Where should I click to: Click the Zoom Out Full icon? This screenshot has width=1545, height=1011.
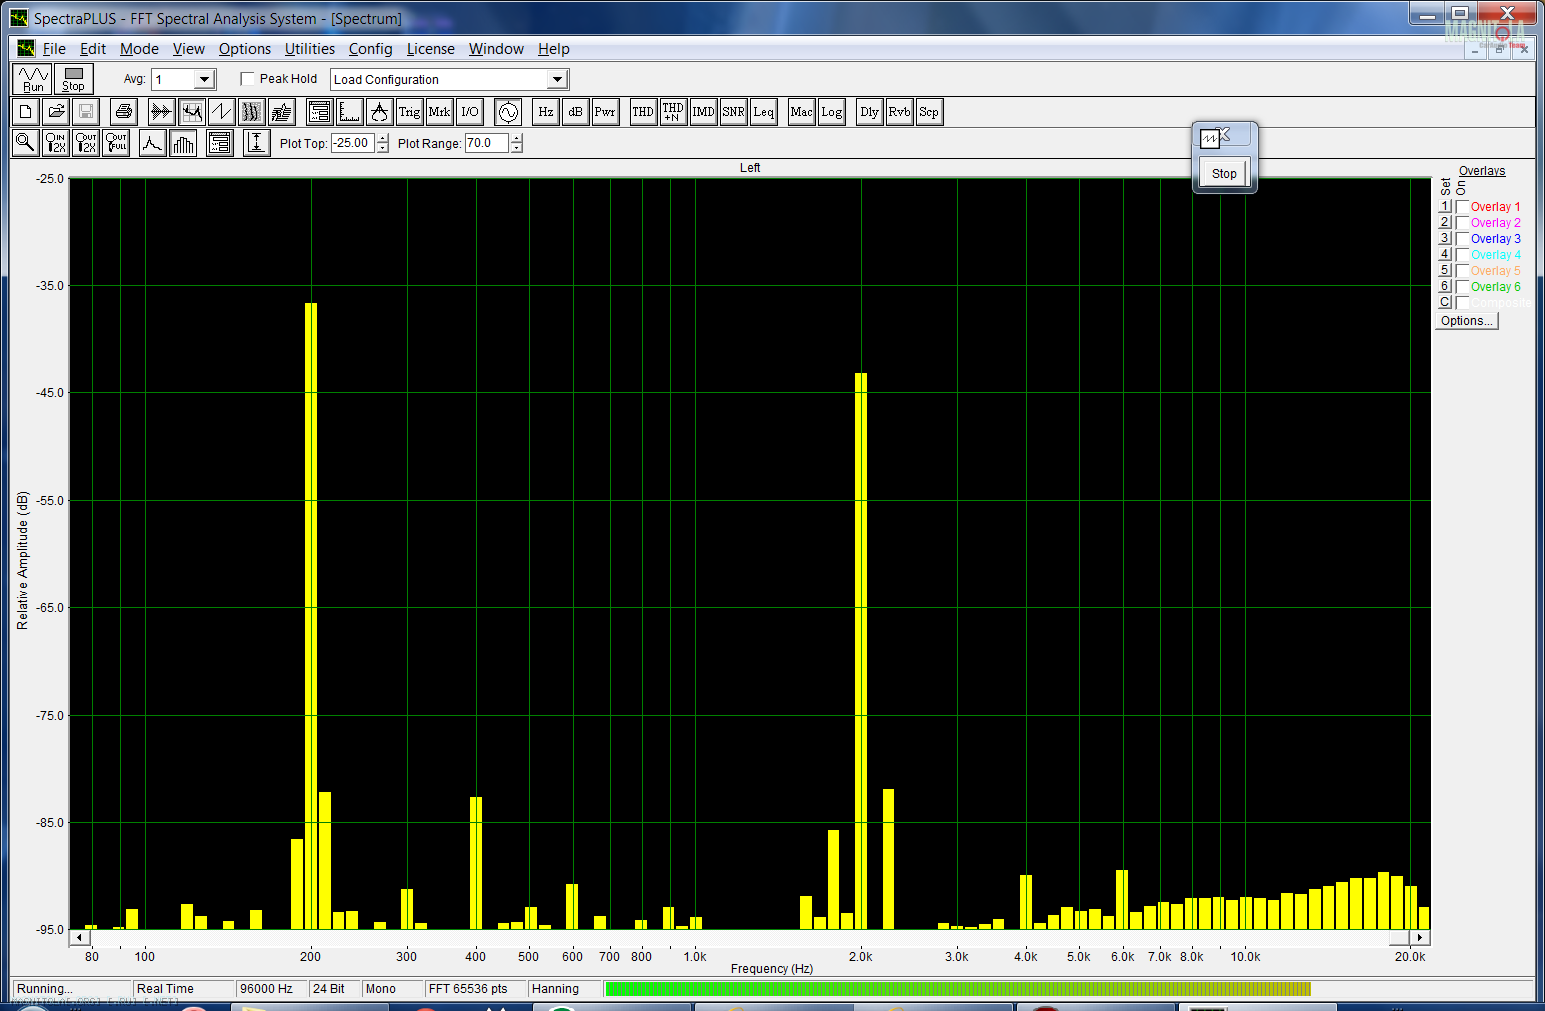coord(117,143)
